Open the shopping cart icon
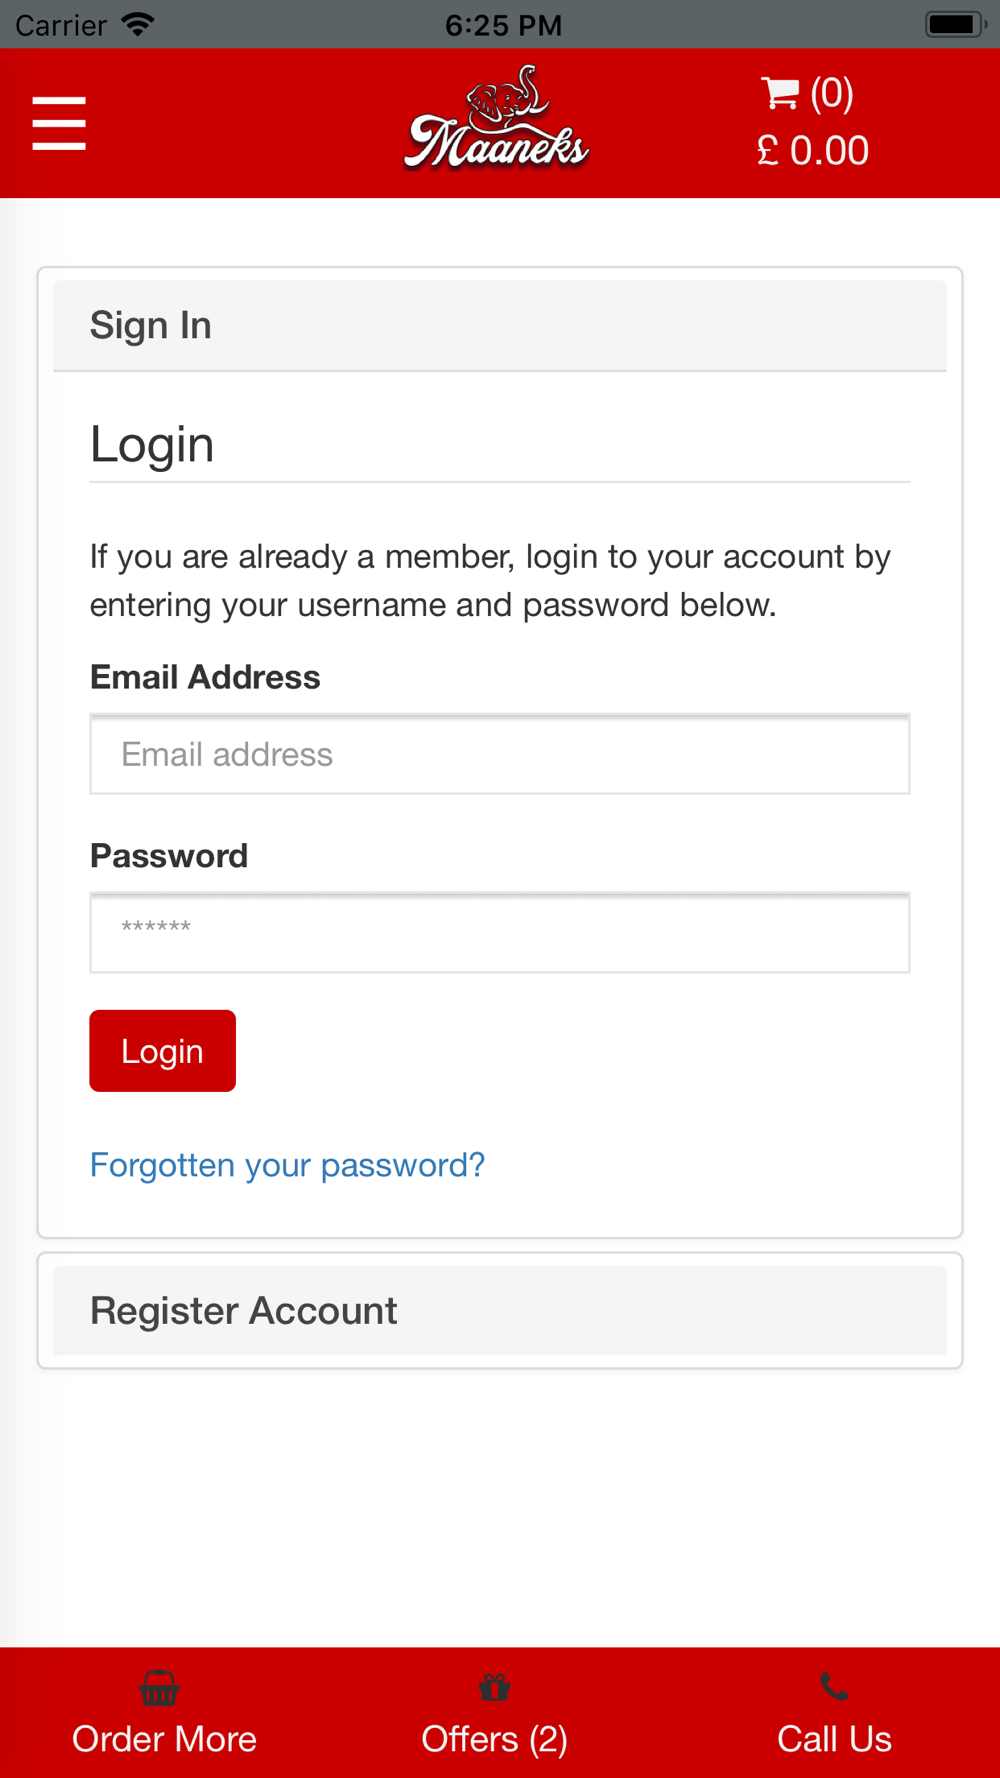The image size is (1000, 1778). pyautogui.click(x=780, y=93)
